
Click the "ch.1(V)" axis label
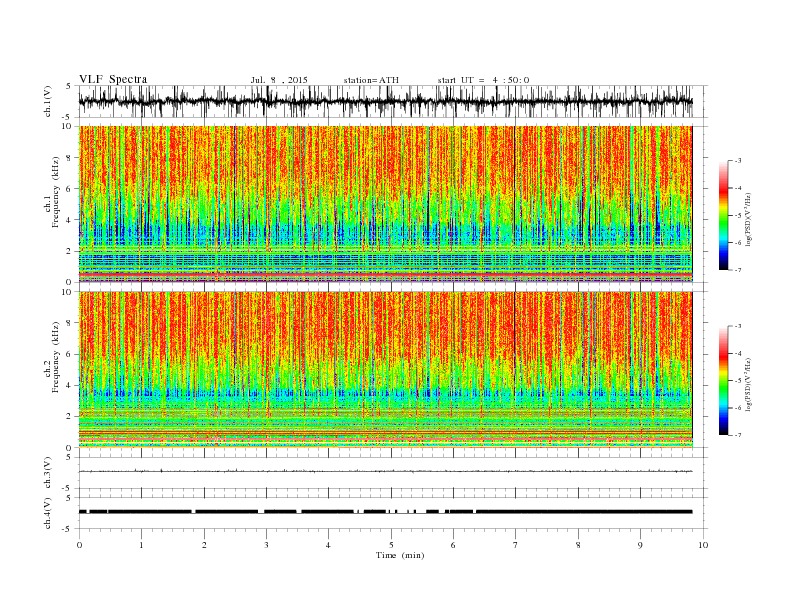tap(48, 101)
